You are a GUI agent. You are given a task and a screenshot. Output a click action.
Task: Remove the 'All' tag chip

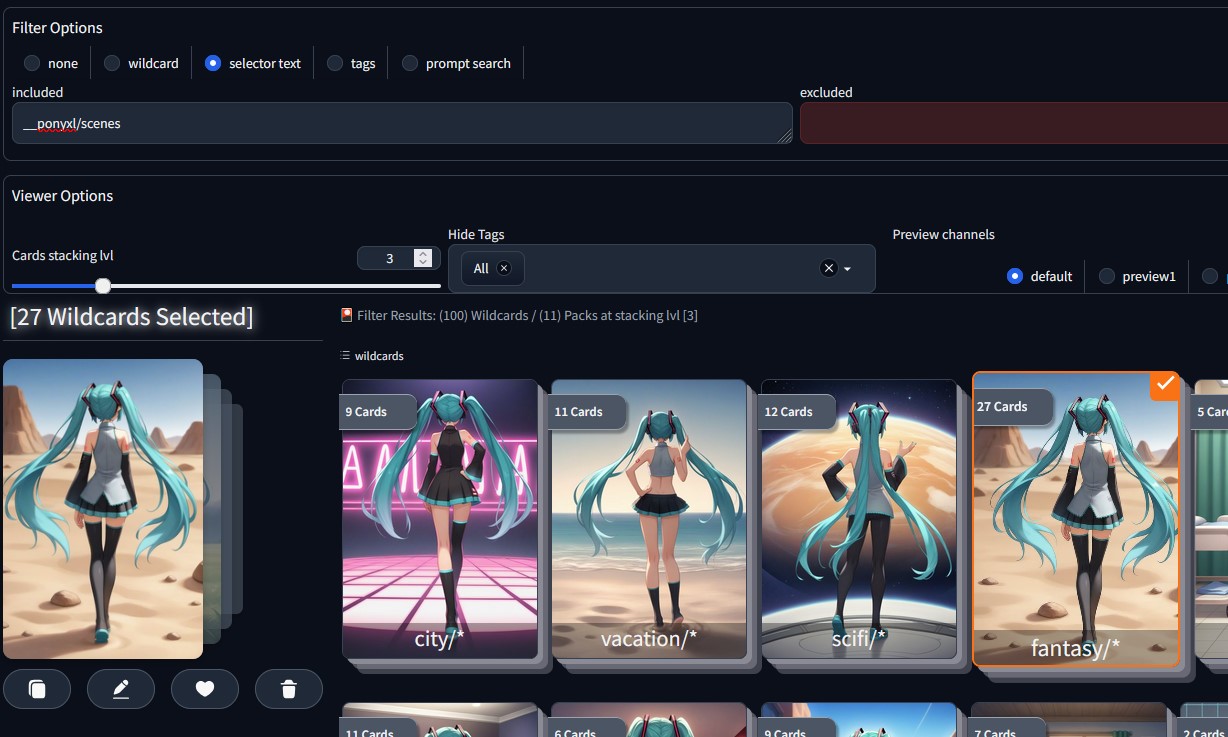click(x=504, y=268)
